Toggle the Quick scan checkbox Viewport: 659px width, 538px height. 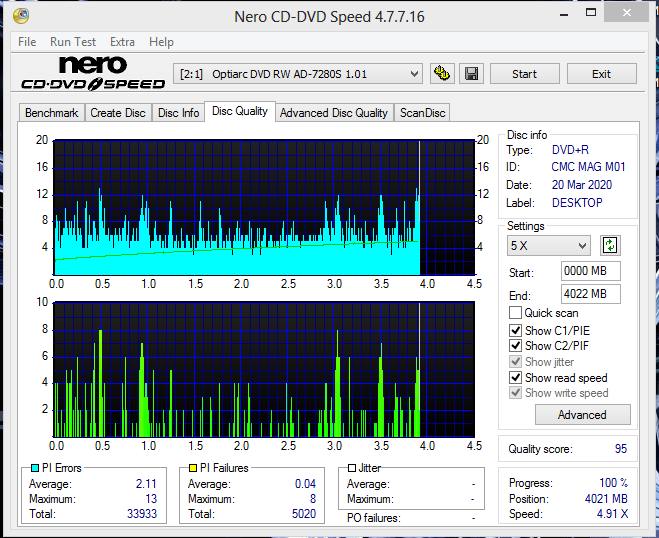pos(515,313)
